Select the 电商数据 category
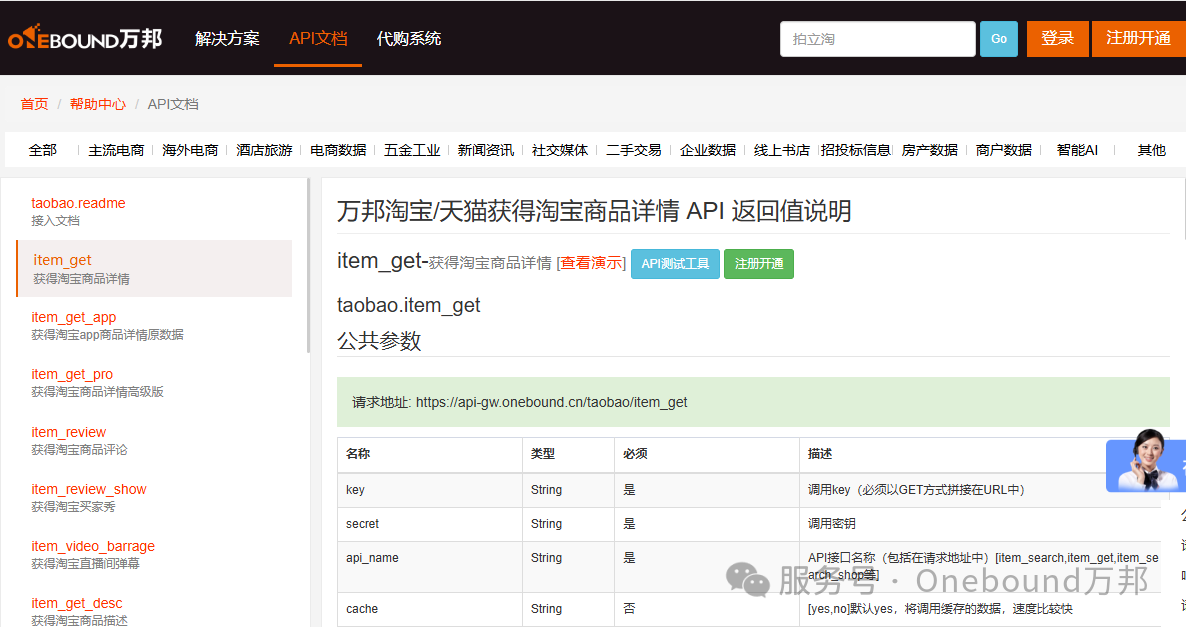Screen dimensions: 1186x627 pos(338,151)
